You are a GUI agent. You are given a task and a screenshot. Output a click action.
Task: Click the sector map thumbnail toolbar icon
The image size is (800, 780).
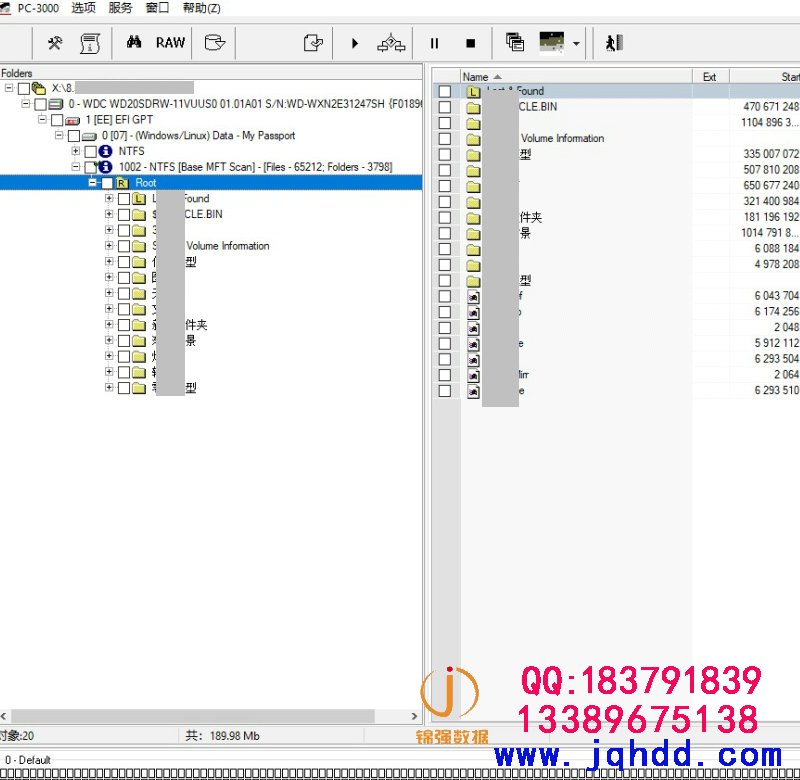(552, 42)
